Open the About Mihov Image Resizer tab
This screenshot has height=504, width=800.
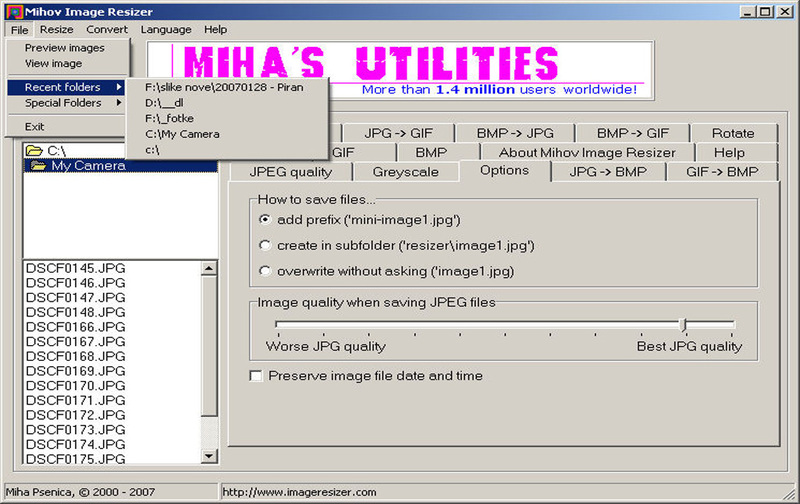(587, 153)
